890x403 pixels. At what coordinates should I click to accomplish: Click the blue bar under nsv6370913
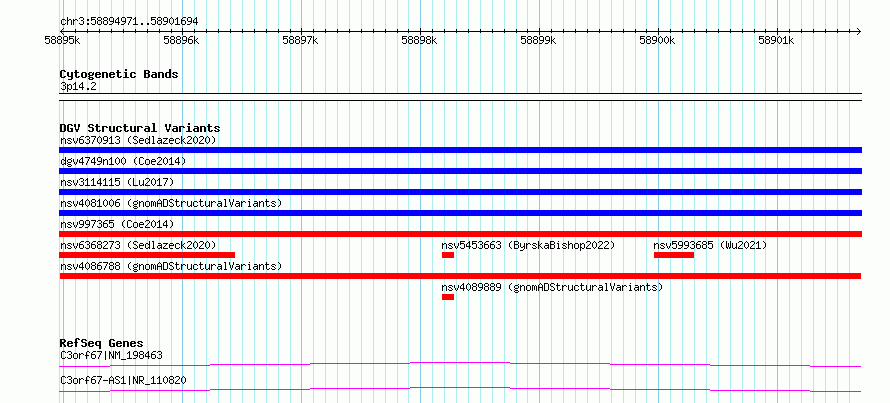tap(460, 150)
